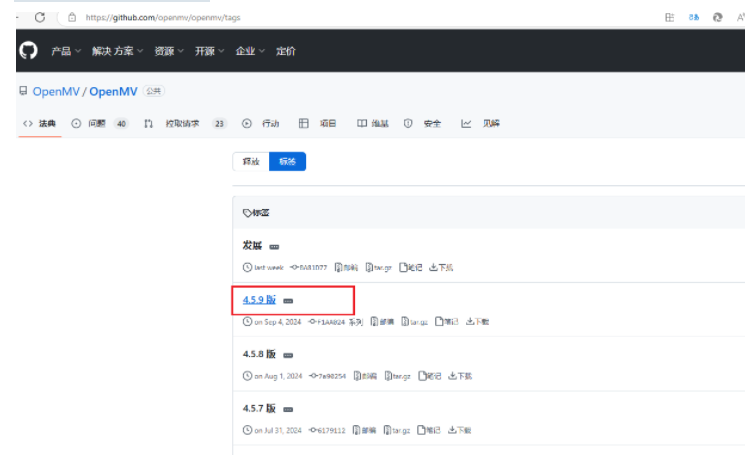Switch to the 问题 (Issues) tab with 40
This screenshot has height=456, width=745.
click(100, 124)
